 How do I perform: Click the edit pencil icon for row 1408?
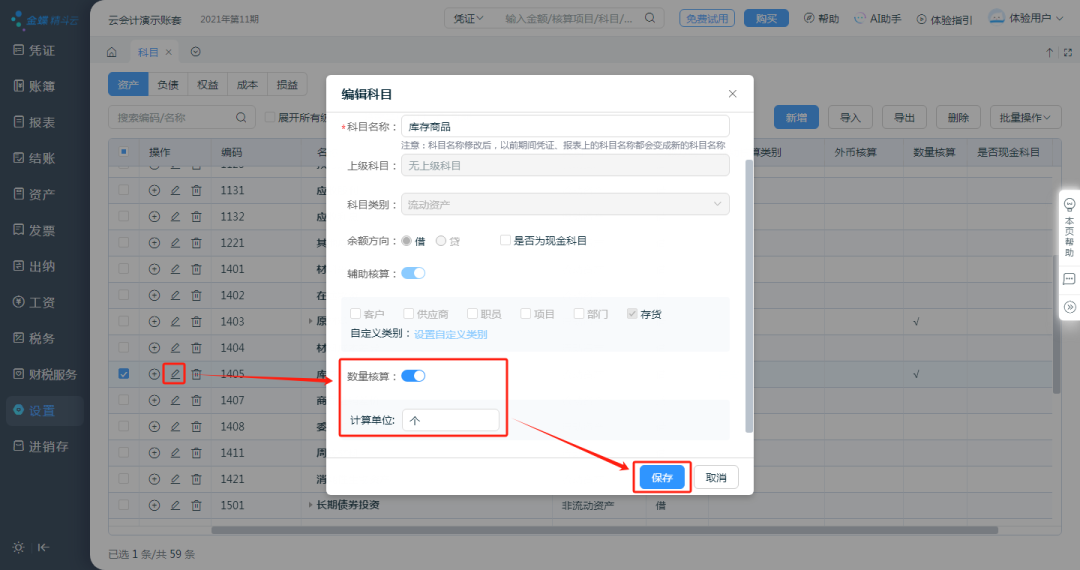pyautogui.click(x=175, y=426)
